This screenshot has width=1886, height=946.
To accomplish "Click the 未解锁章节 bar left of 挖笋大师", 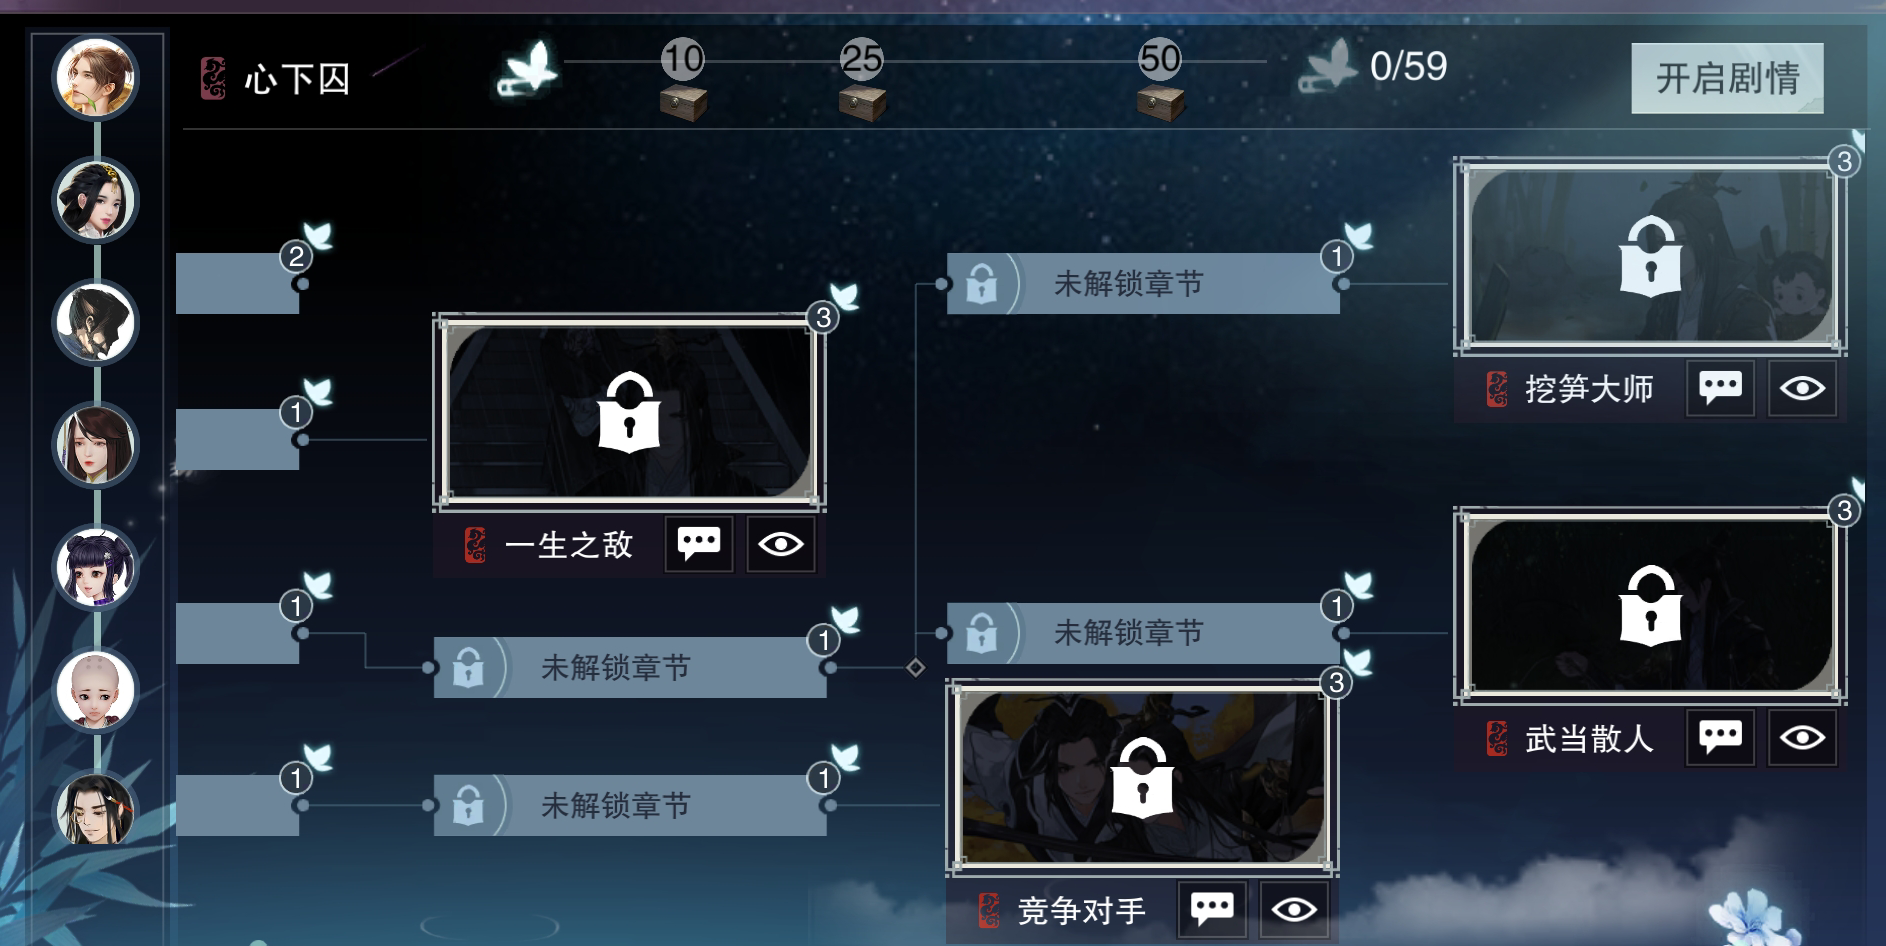I will tap(1143, 283).
